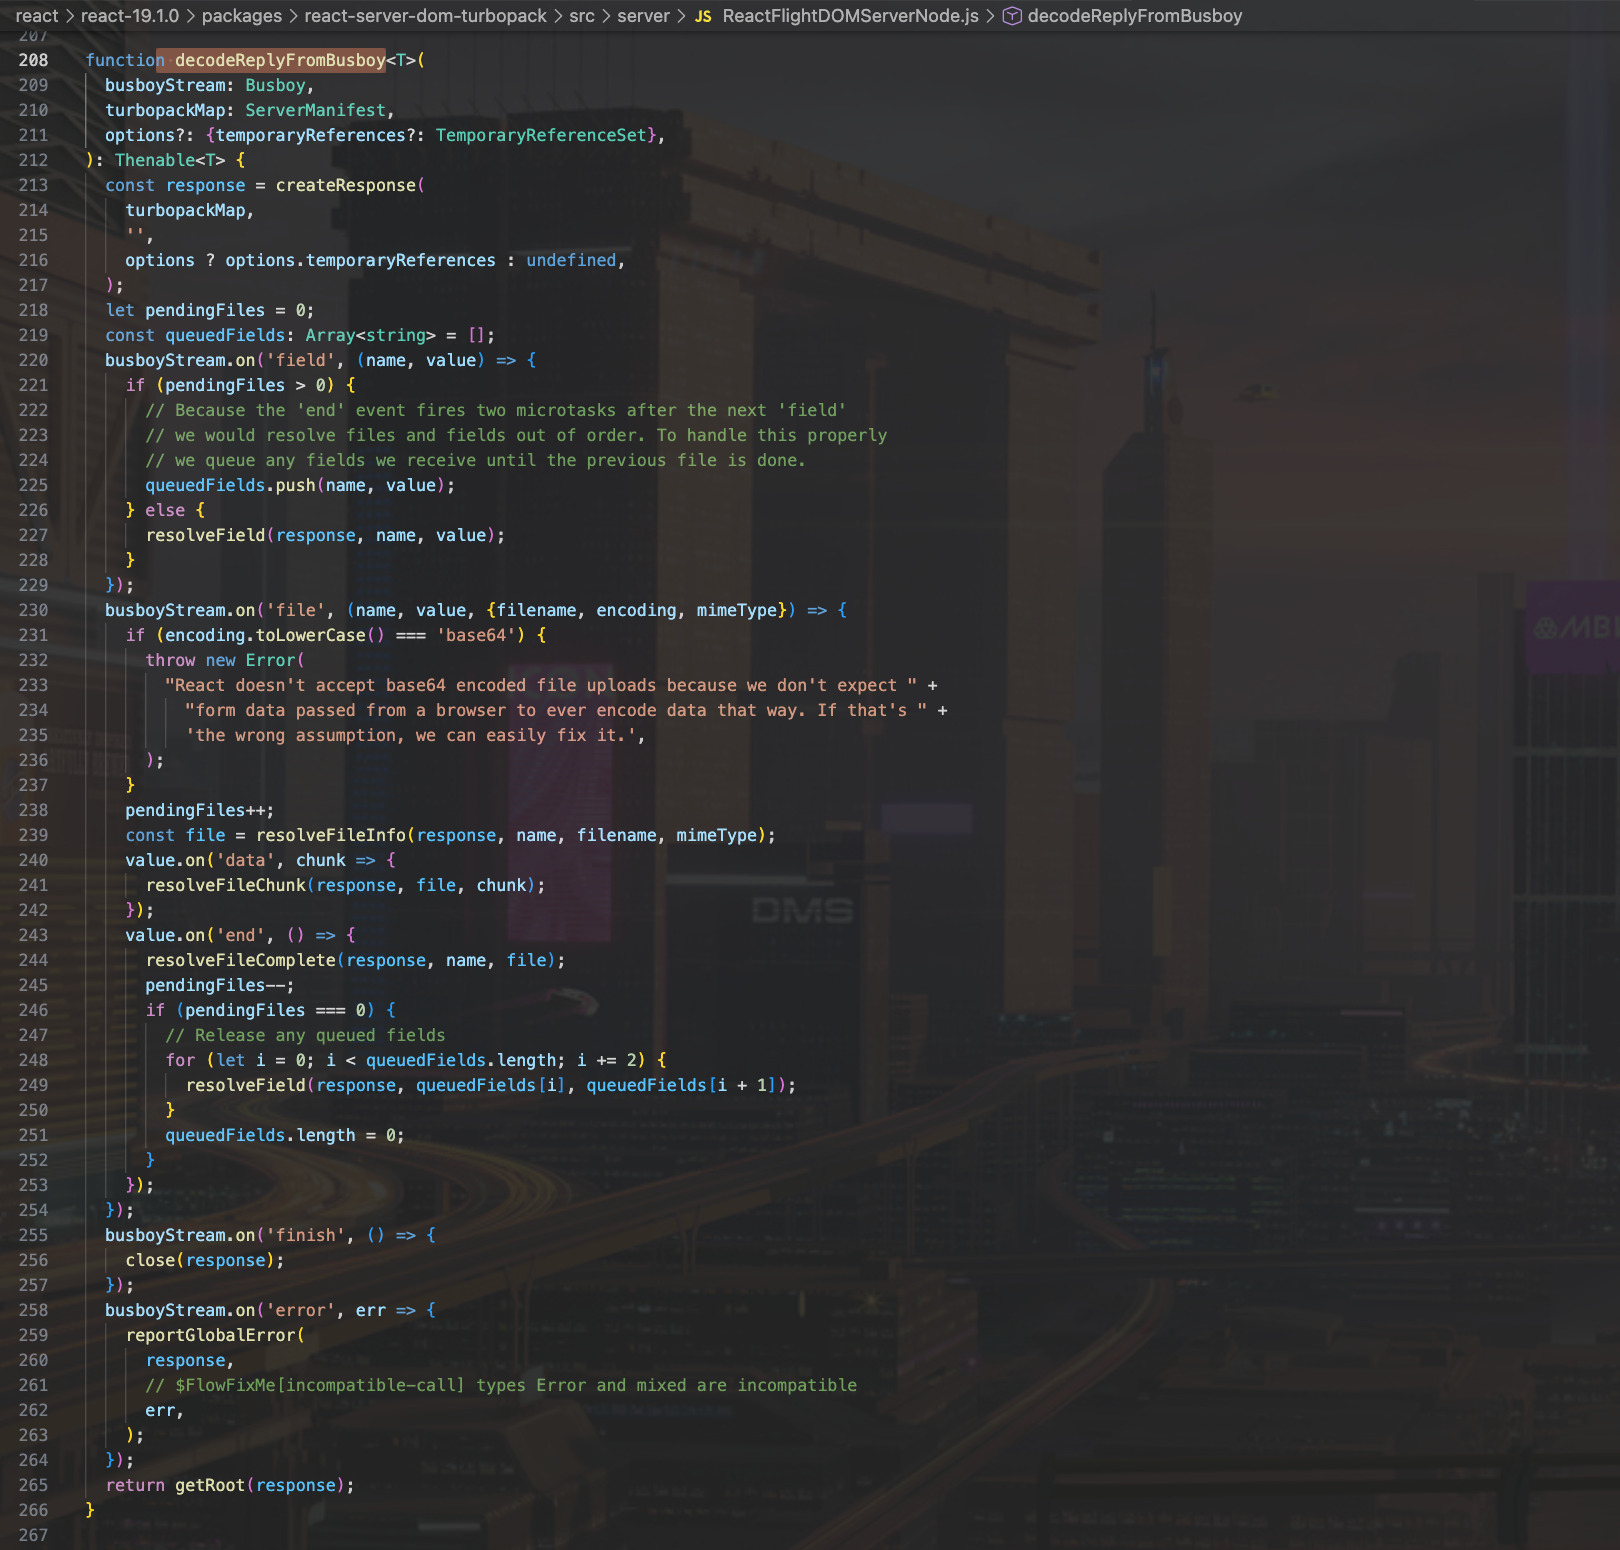Open the 'server' breadcrumb segment
Viewport: 1620px width, 1550px height.
point(643,16)
